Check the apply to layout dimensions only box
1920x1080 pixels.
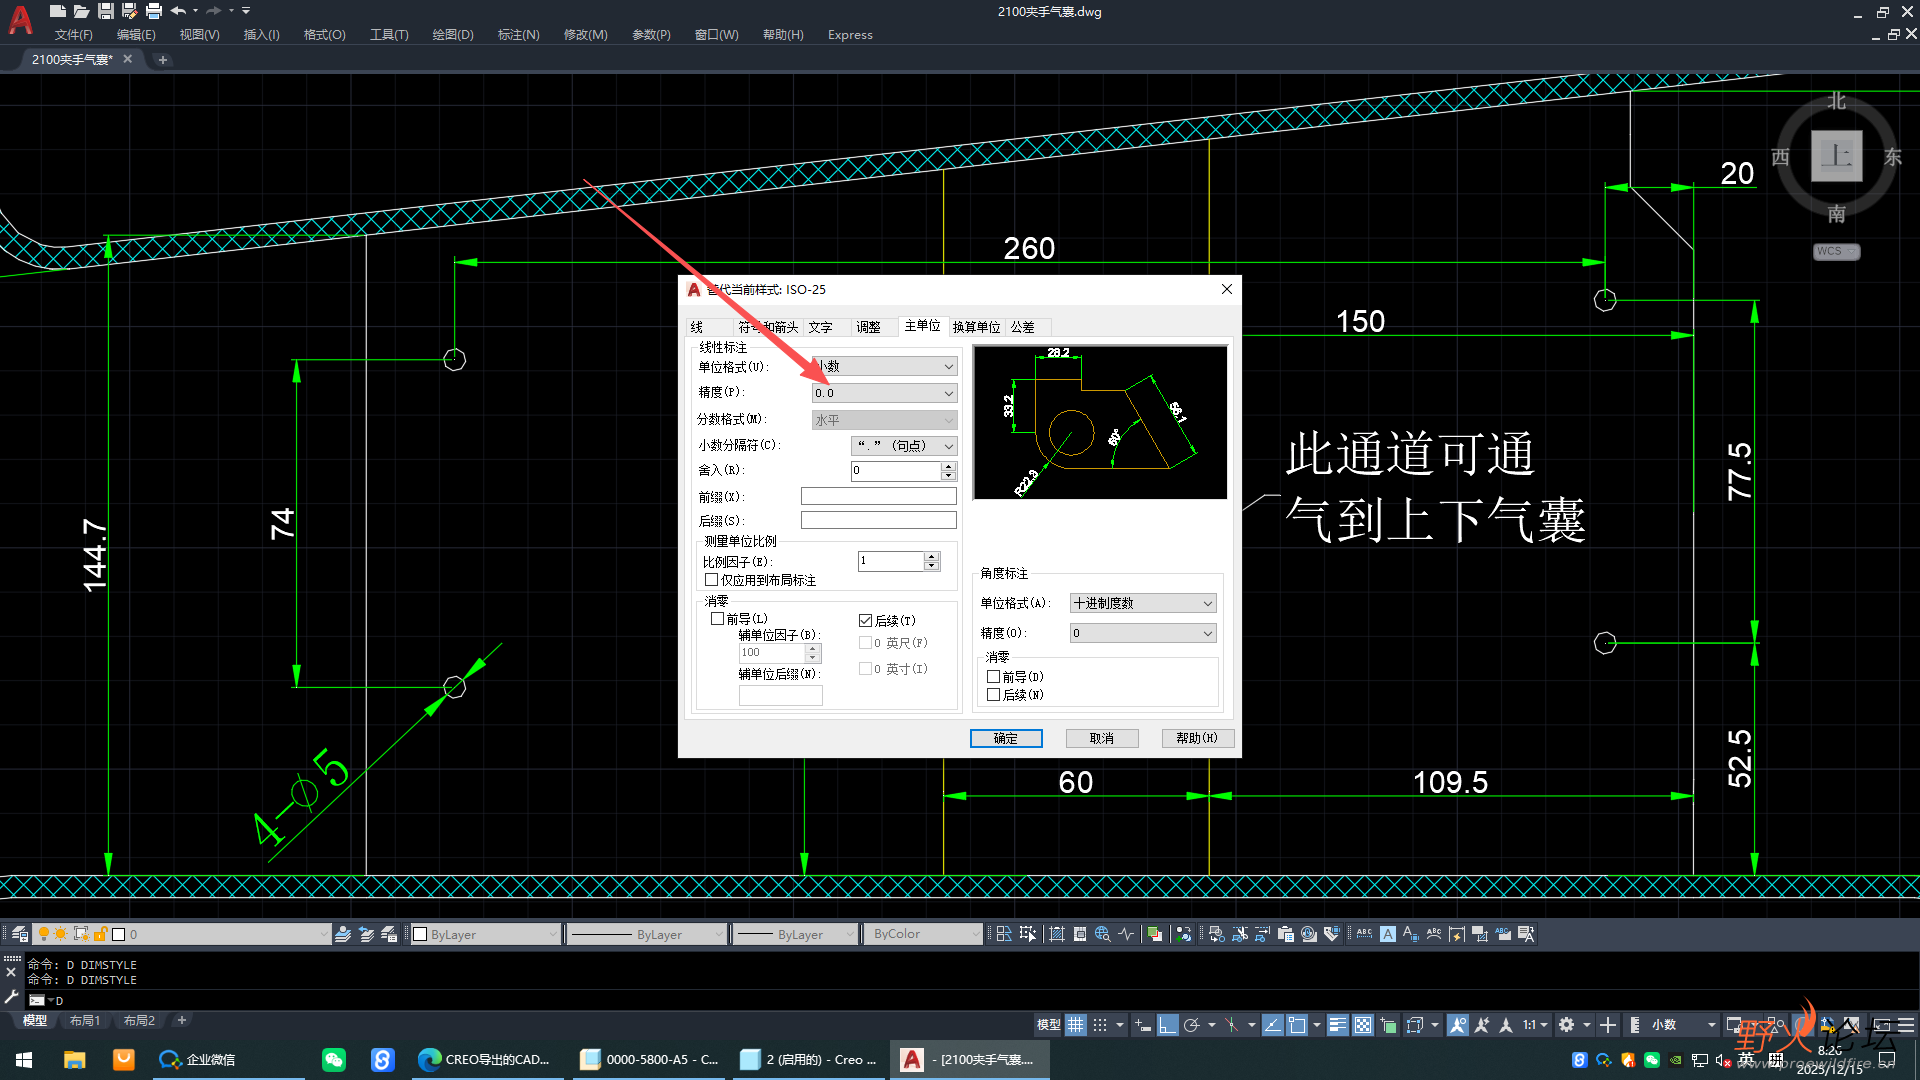click(711, 580)
